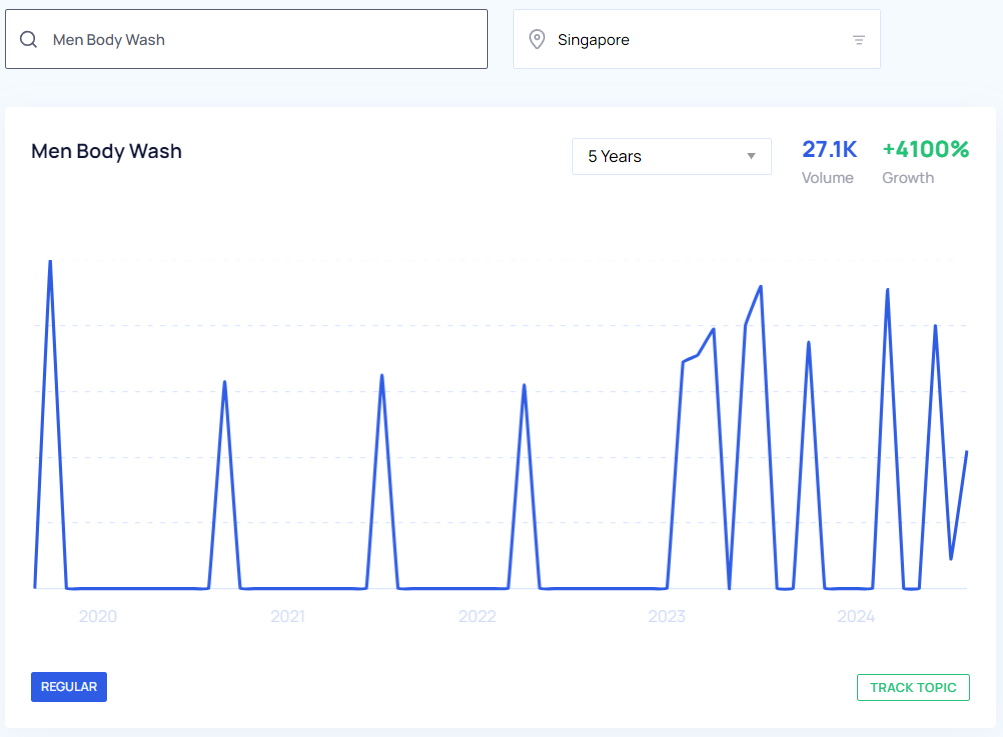This screenshot has width=1003, height=737.
Task: Click the magnifying glass search icon
Action: pyautogui.click(x=29, y=40)
